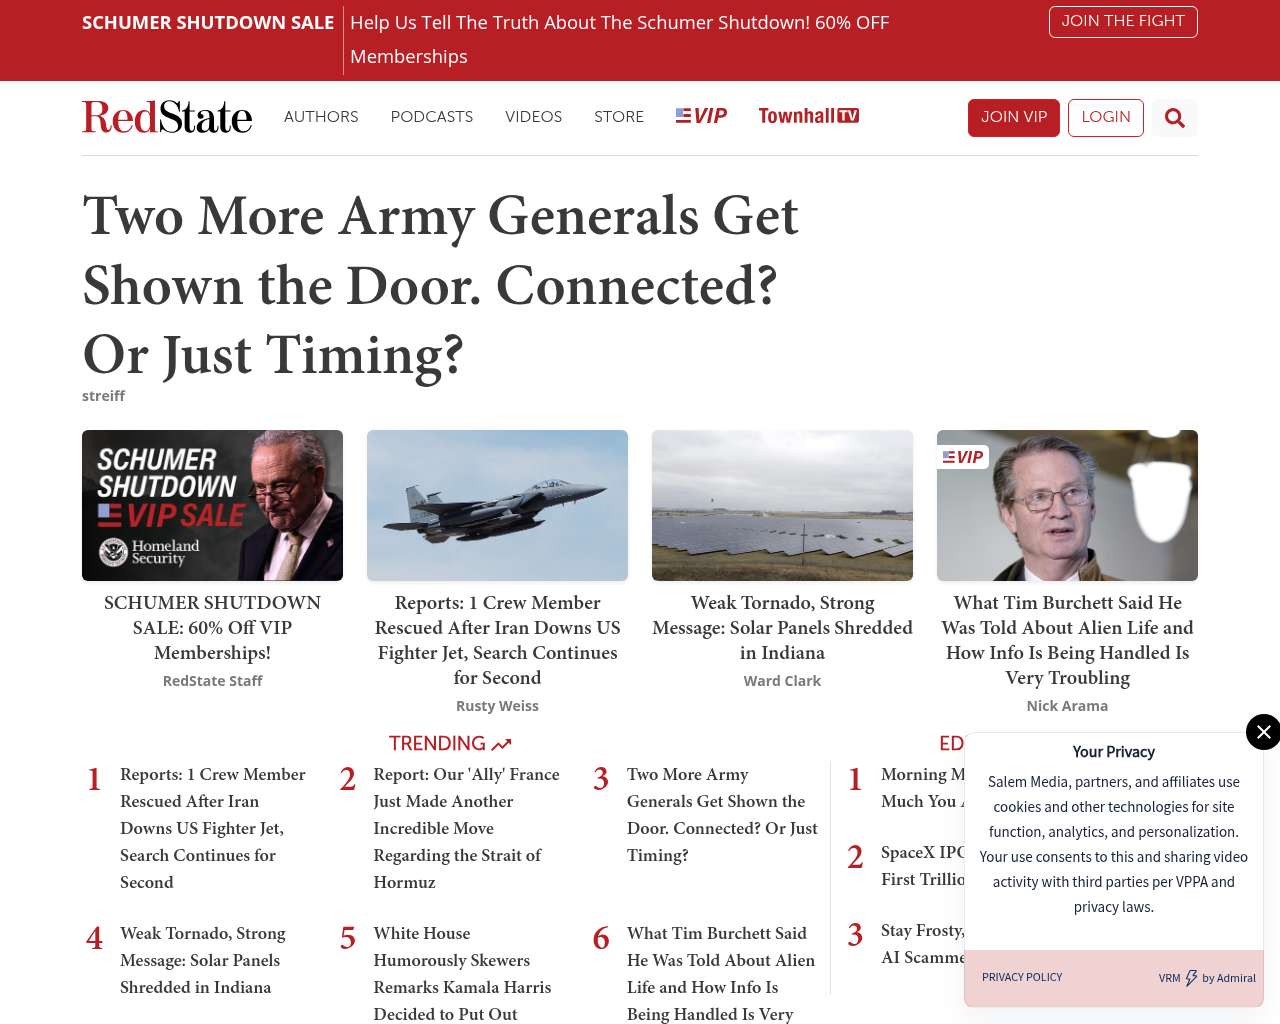Click the LOGIN button
Viewport: 1280px width, 1024px height.
tap(1106, 118)
